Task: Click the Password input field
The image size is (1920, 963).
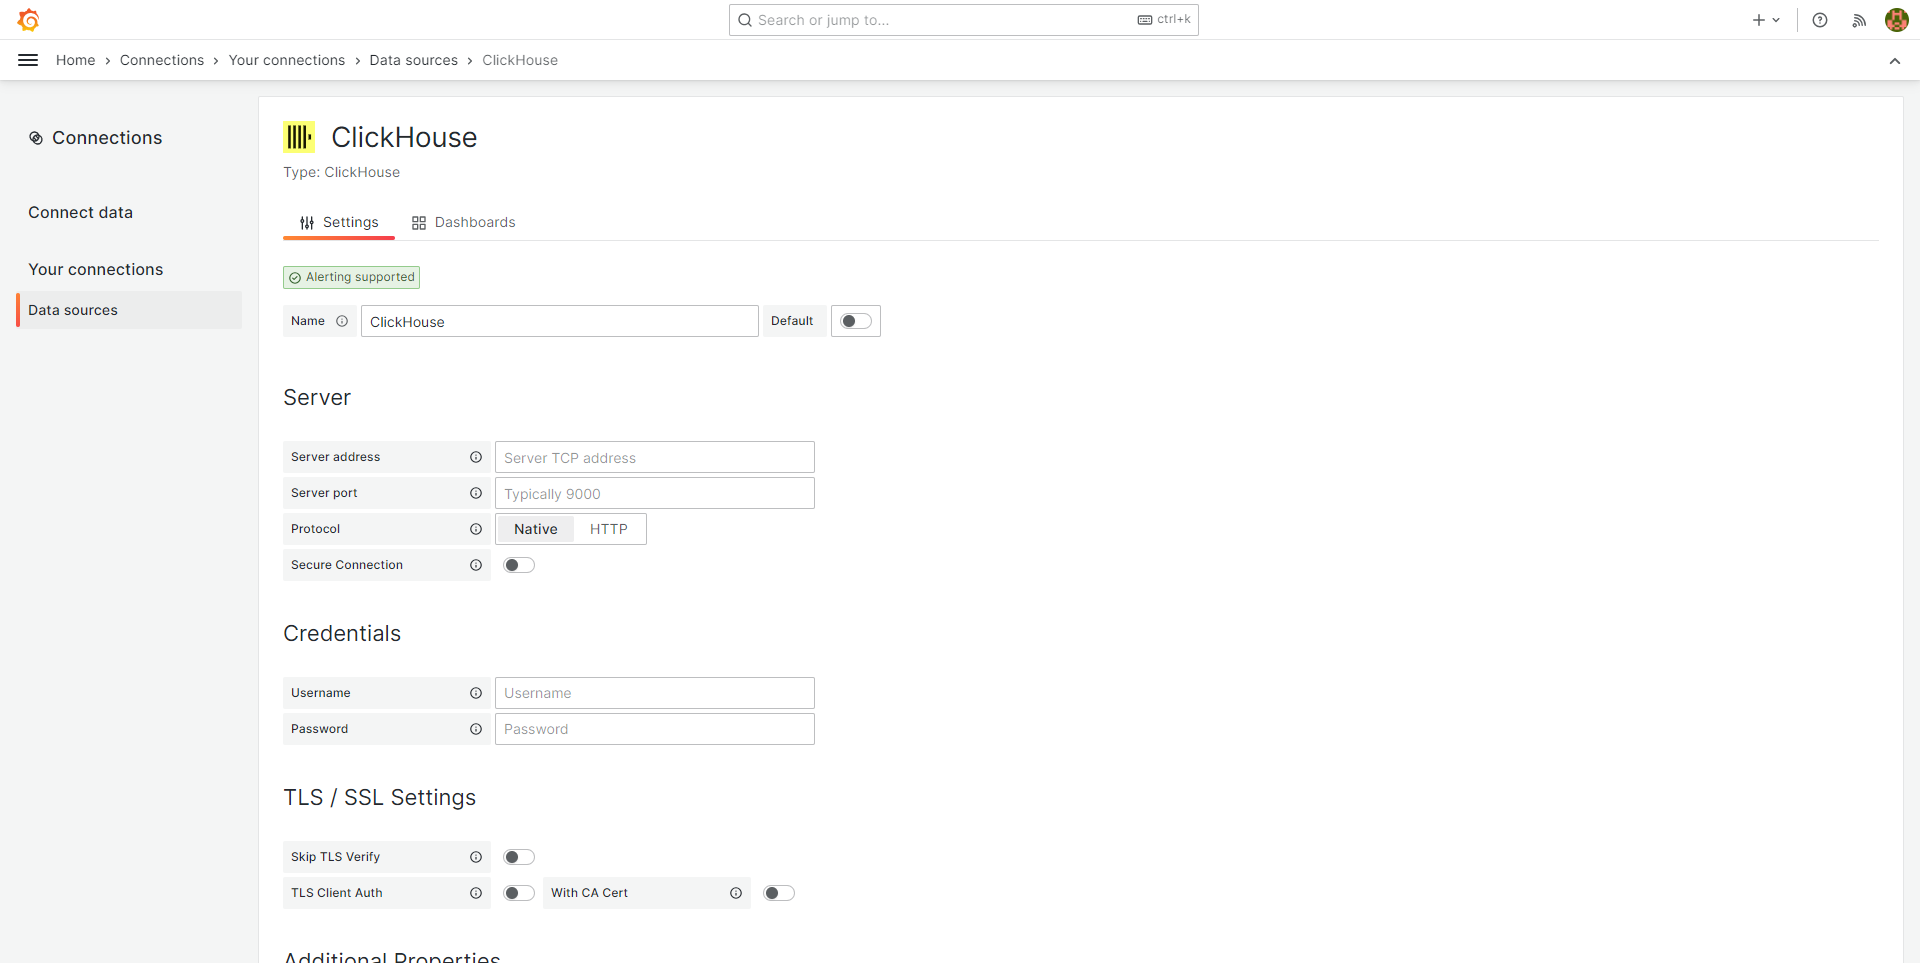Action: pyautogui.click(x=655, y=729)
